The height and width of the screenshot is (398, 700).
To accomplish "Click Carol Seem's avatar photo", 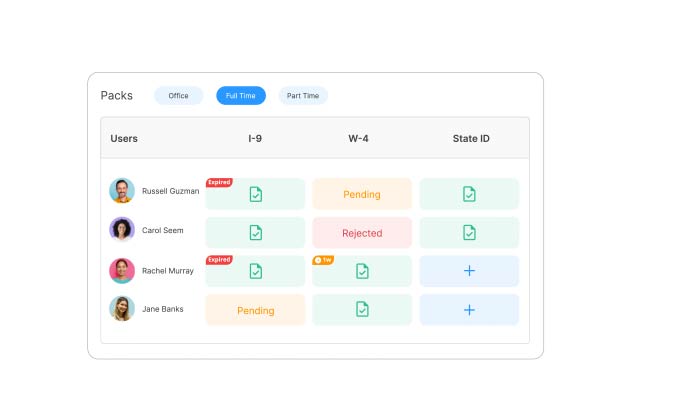I will click(122, 229).
